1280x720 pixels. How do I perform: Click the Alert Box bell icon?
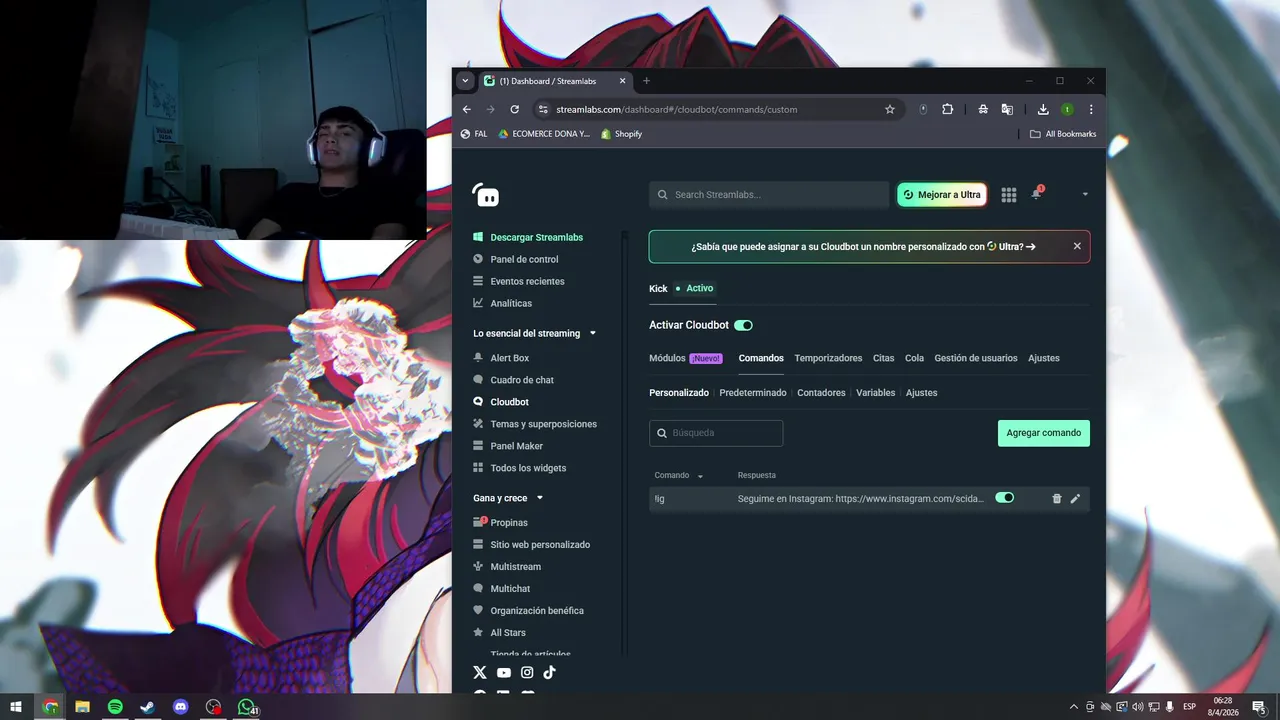[479, 358]
